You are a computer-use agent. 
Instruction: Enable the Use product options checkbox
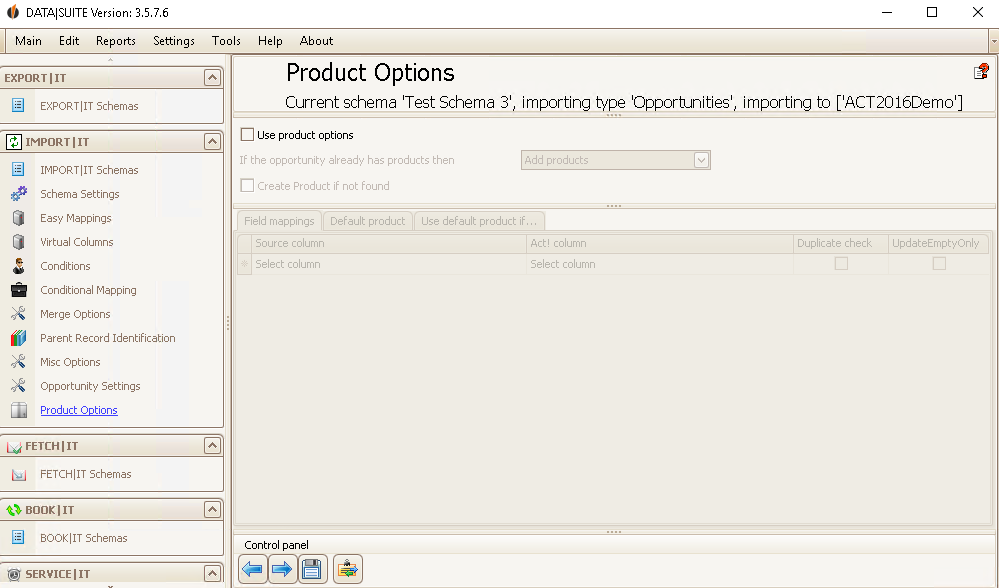coord(247,134)
